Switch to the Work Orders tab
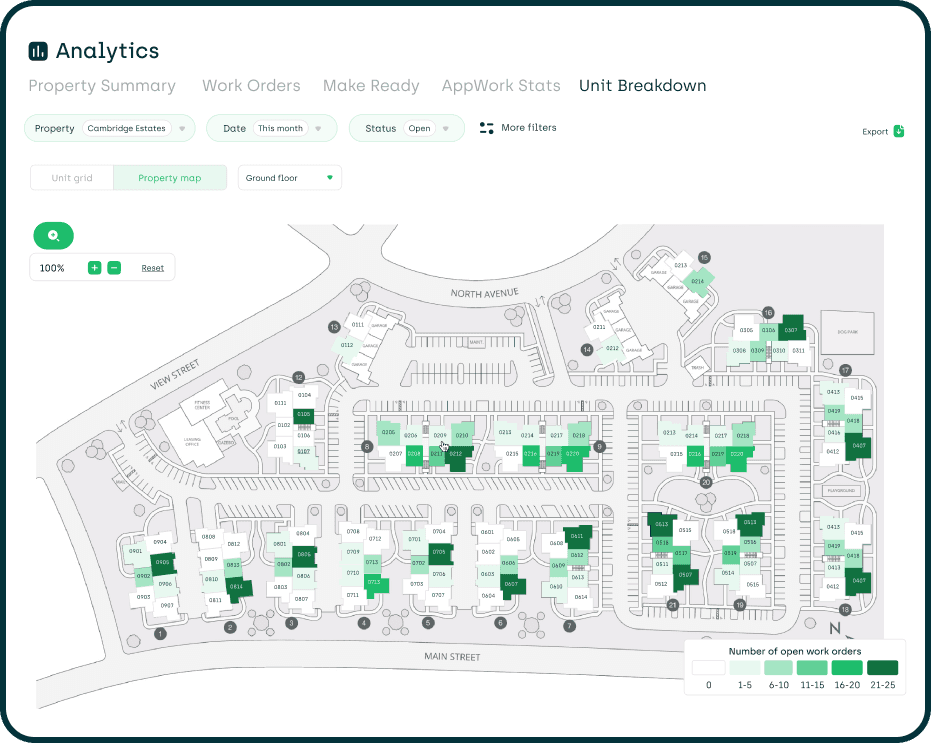The image size is (931, 743). [251, 86]
